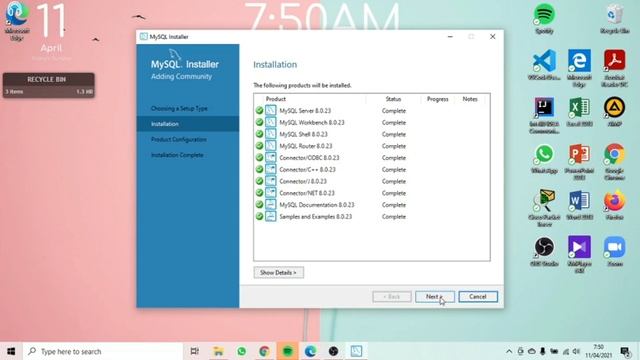
Task: Select the MySQL Documentation 8.0.23 row
Action: (x=371, y=205)
